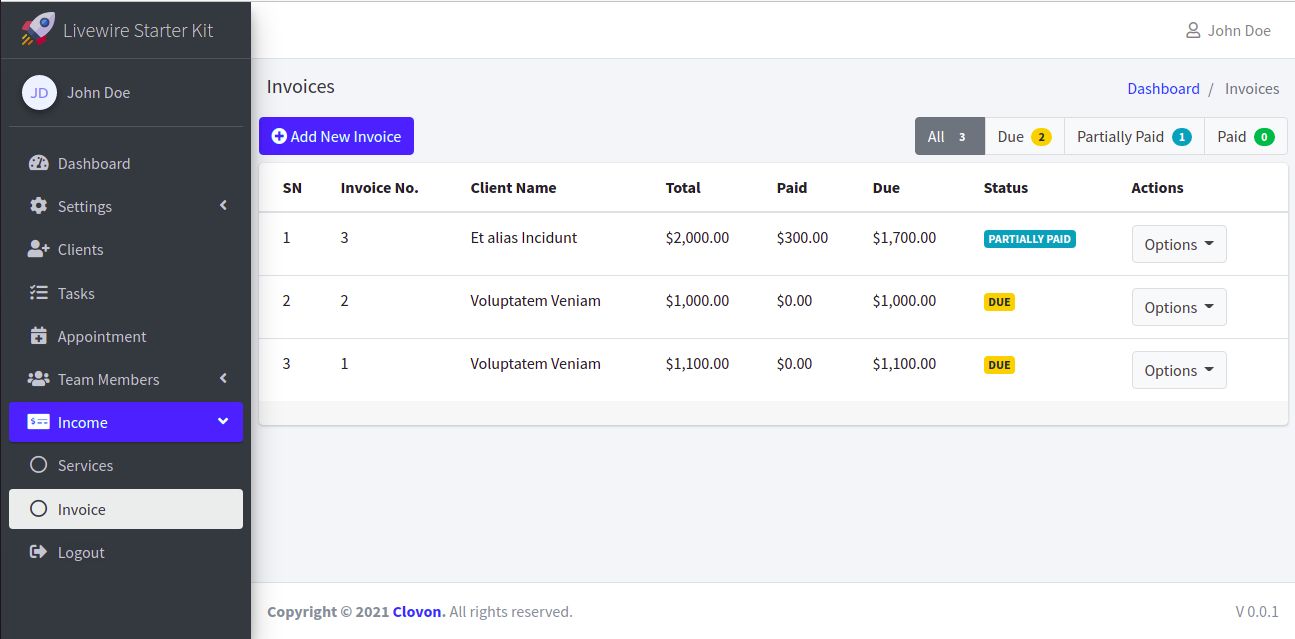Click the Clients user-plus icon
The width and height of the screenshot is (1295, 639).
[39, 249]
